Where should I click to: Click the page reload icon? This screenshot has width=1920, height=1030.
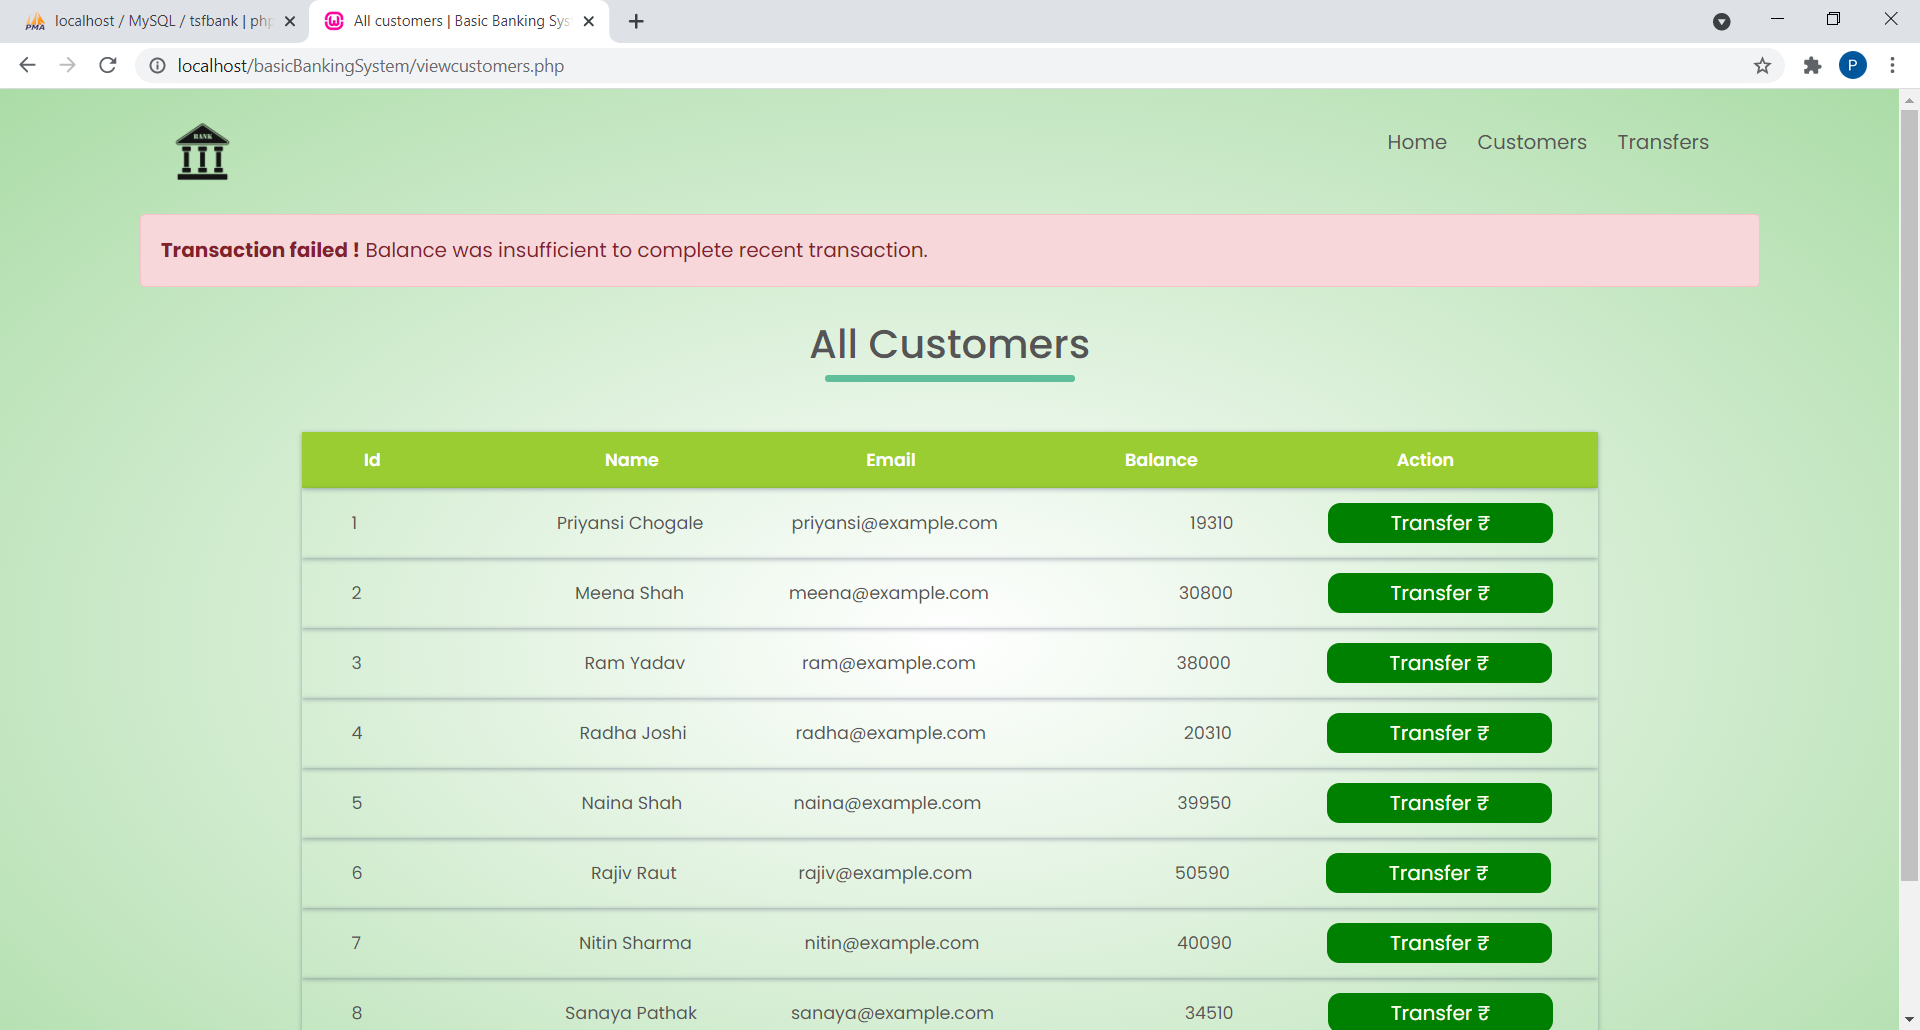(107, 65)
